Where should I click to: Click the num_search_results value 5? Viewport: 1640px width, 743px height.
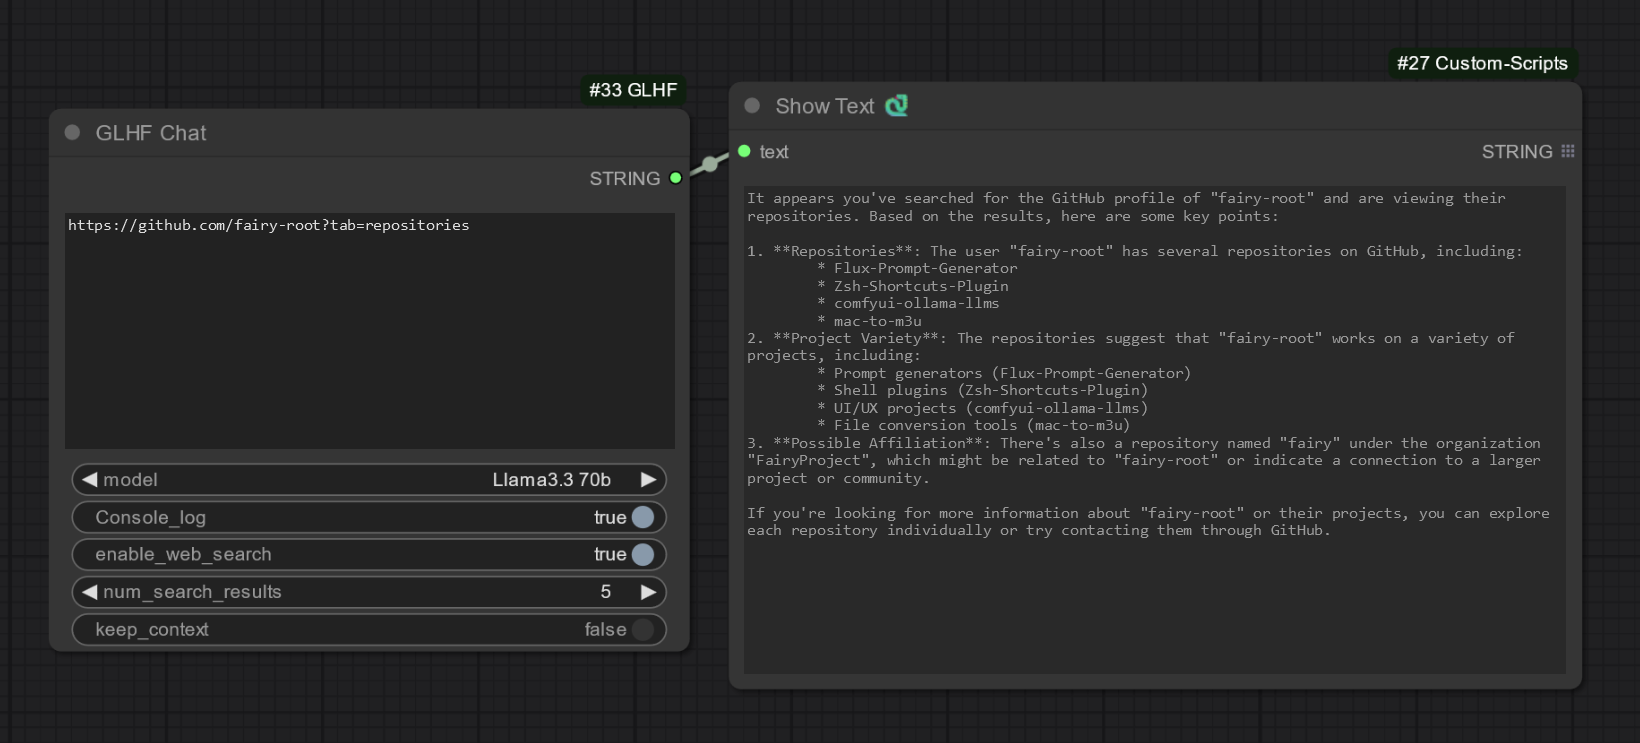(x=605, y=592)
